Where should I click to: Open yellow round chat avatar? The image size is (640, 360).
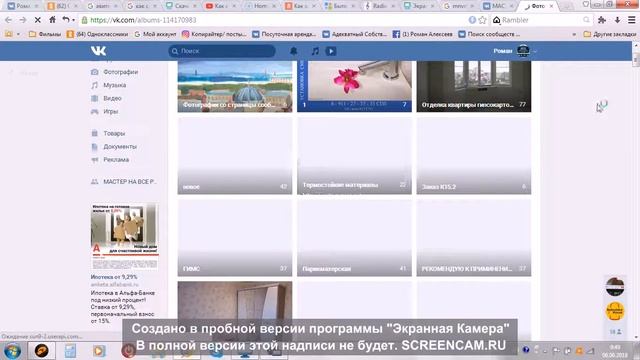point(615,311)
